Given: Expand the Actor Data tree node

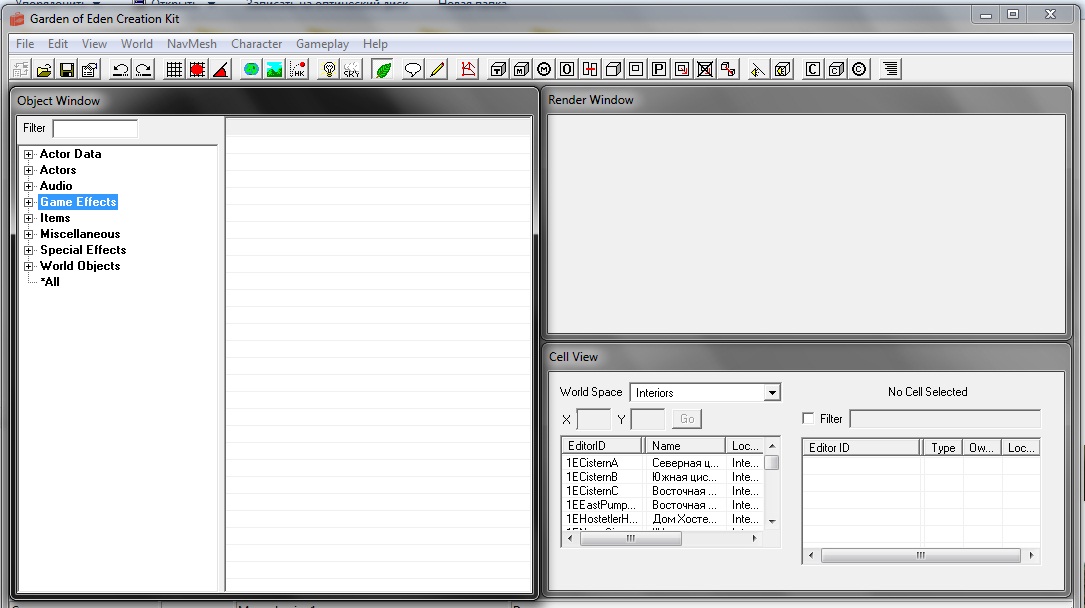Looking at the screenshot, I should (x=28, y=154).
